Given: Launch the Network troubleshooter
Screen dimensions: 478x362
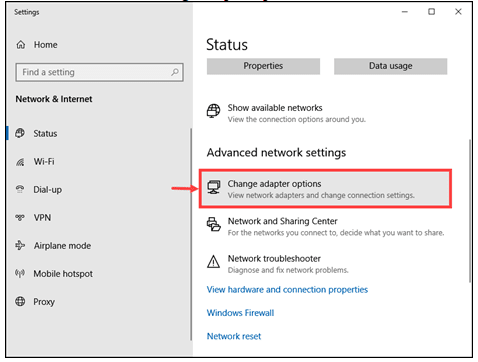Looking at the screenshot, I should click(x=278, y=264).
